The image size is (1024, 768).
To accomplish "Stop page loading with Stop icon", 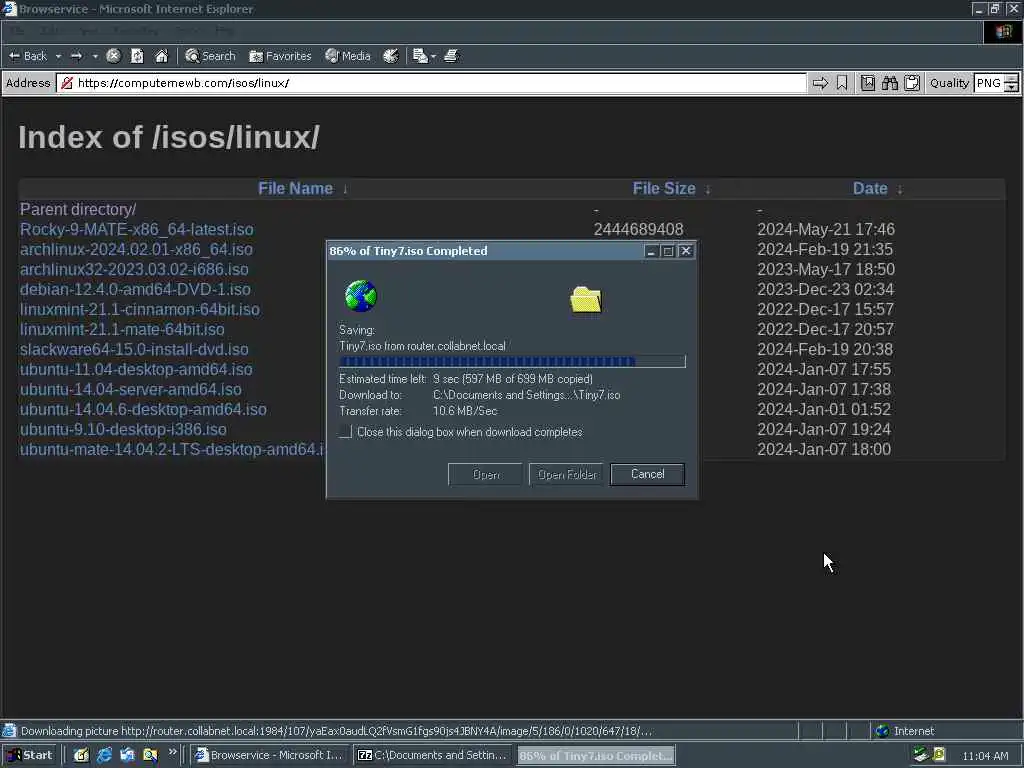I will click(x=113, y=56).
